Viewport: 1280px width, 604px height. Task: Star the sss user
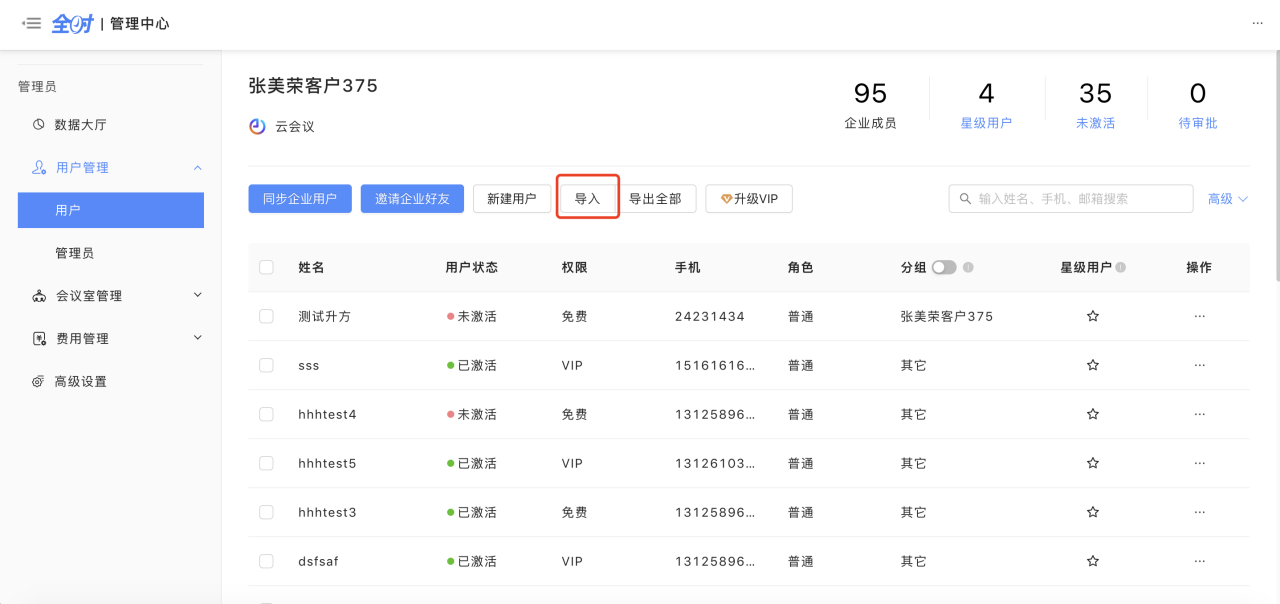click(x=1093, y=365)
